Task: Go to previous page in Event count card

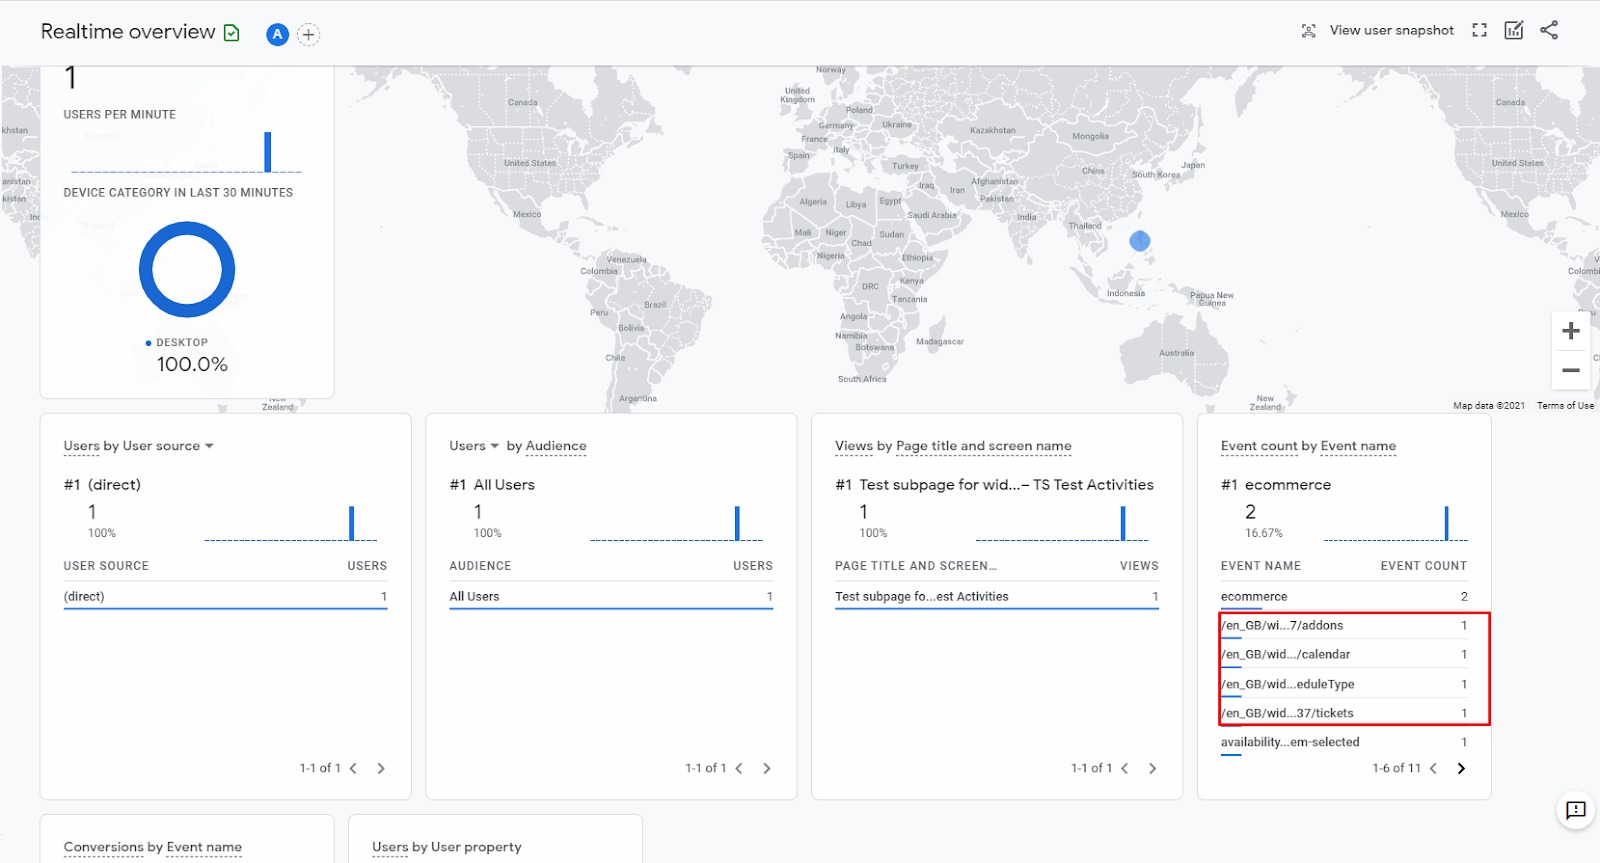Action: coord(1433,768)
